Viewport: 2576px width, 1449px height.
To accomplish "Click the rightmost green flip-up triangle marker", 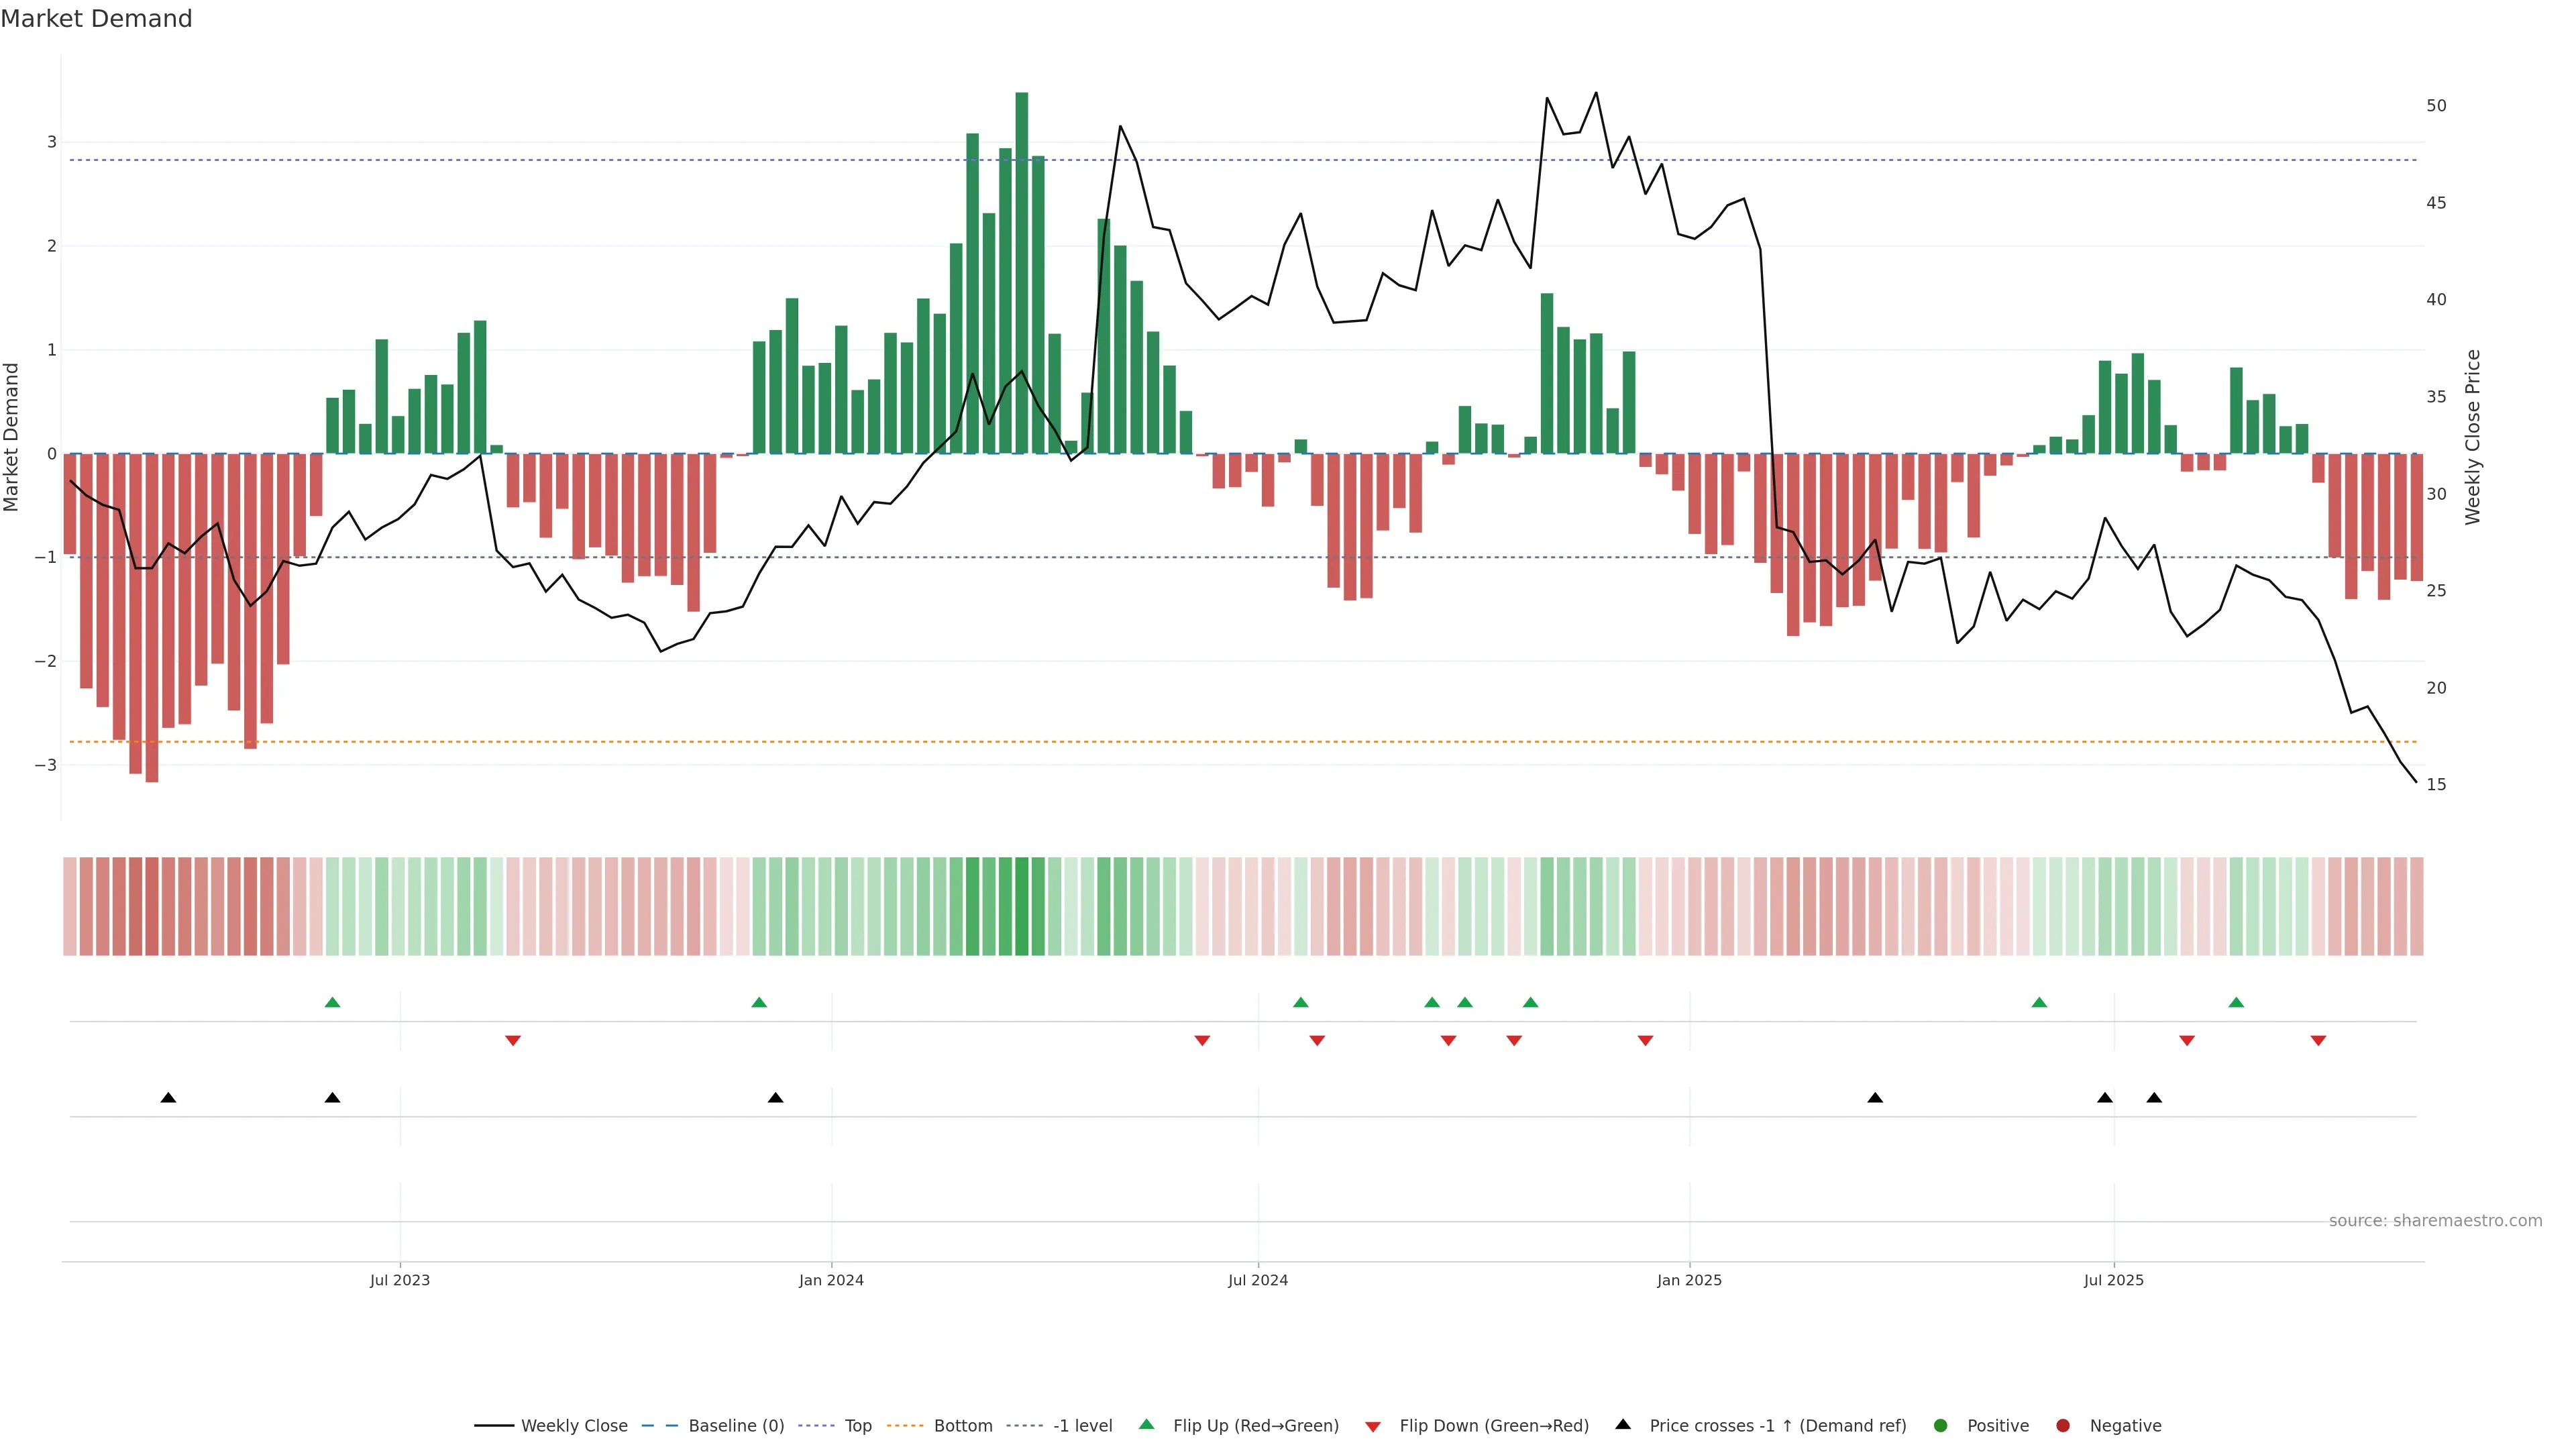I will tap(2236, 1002).
